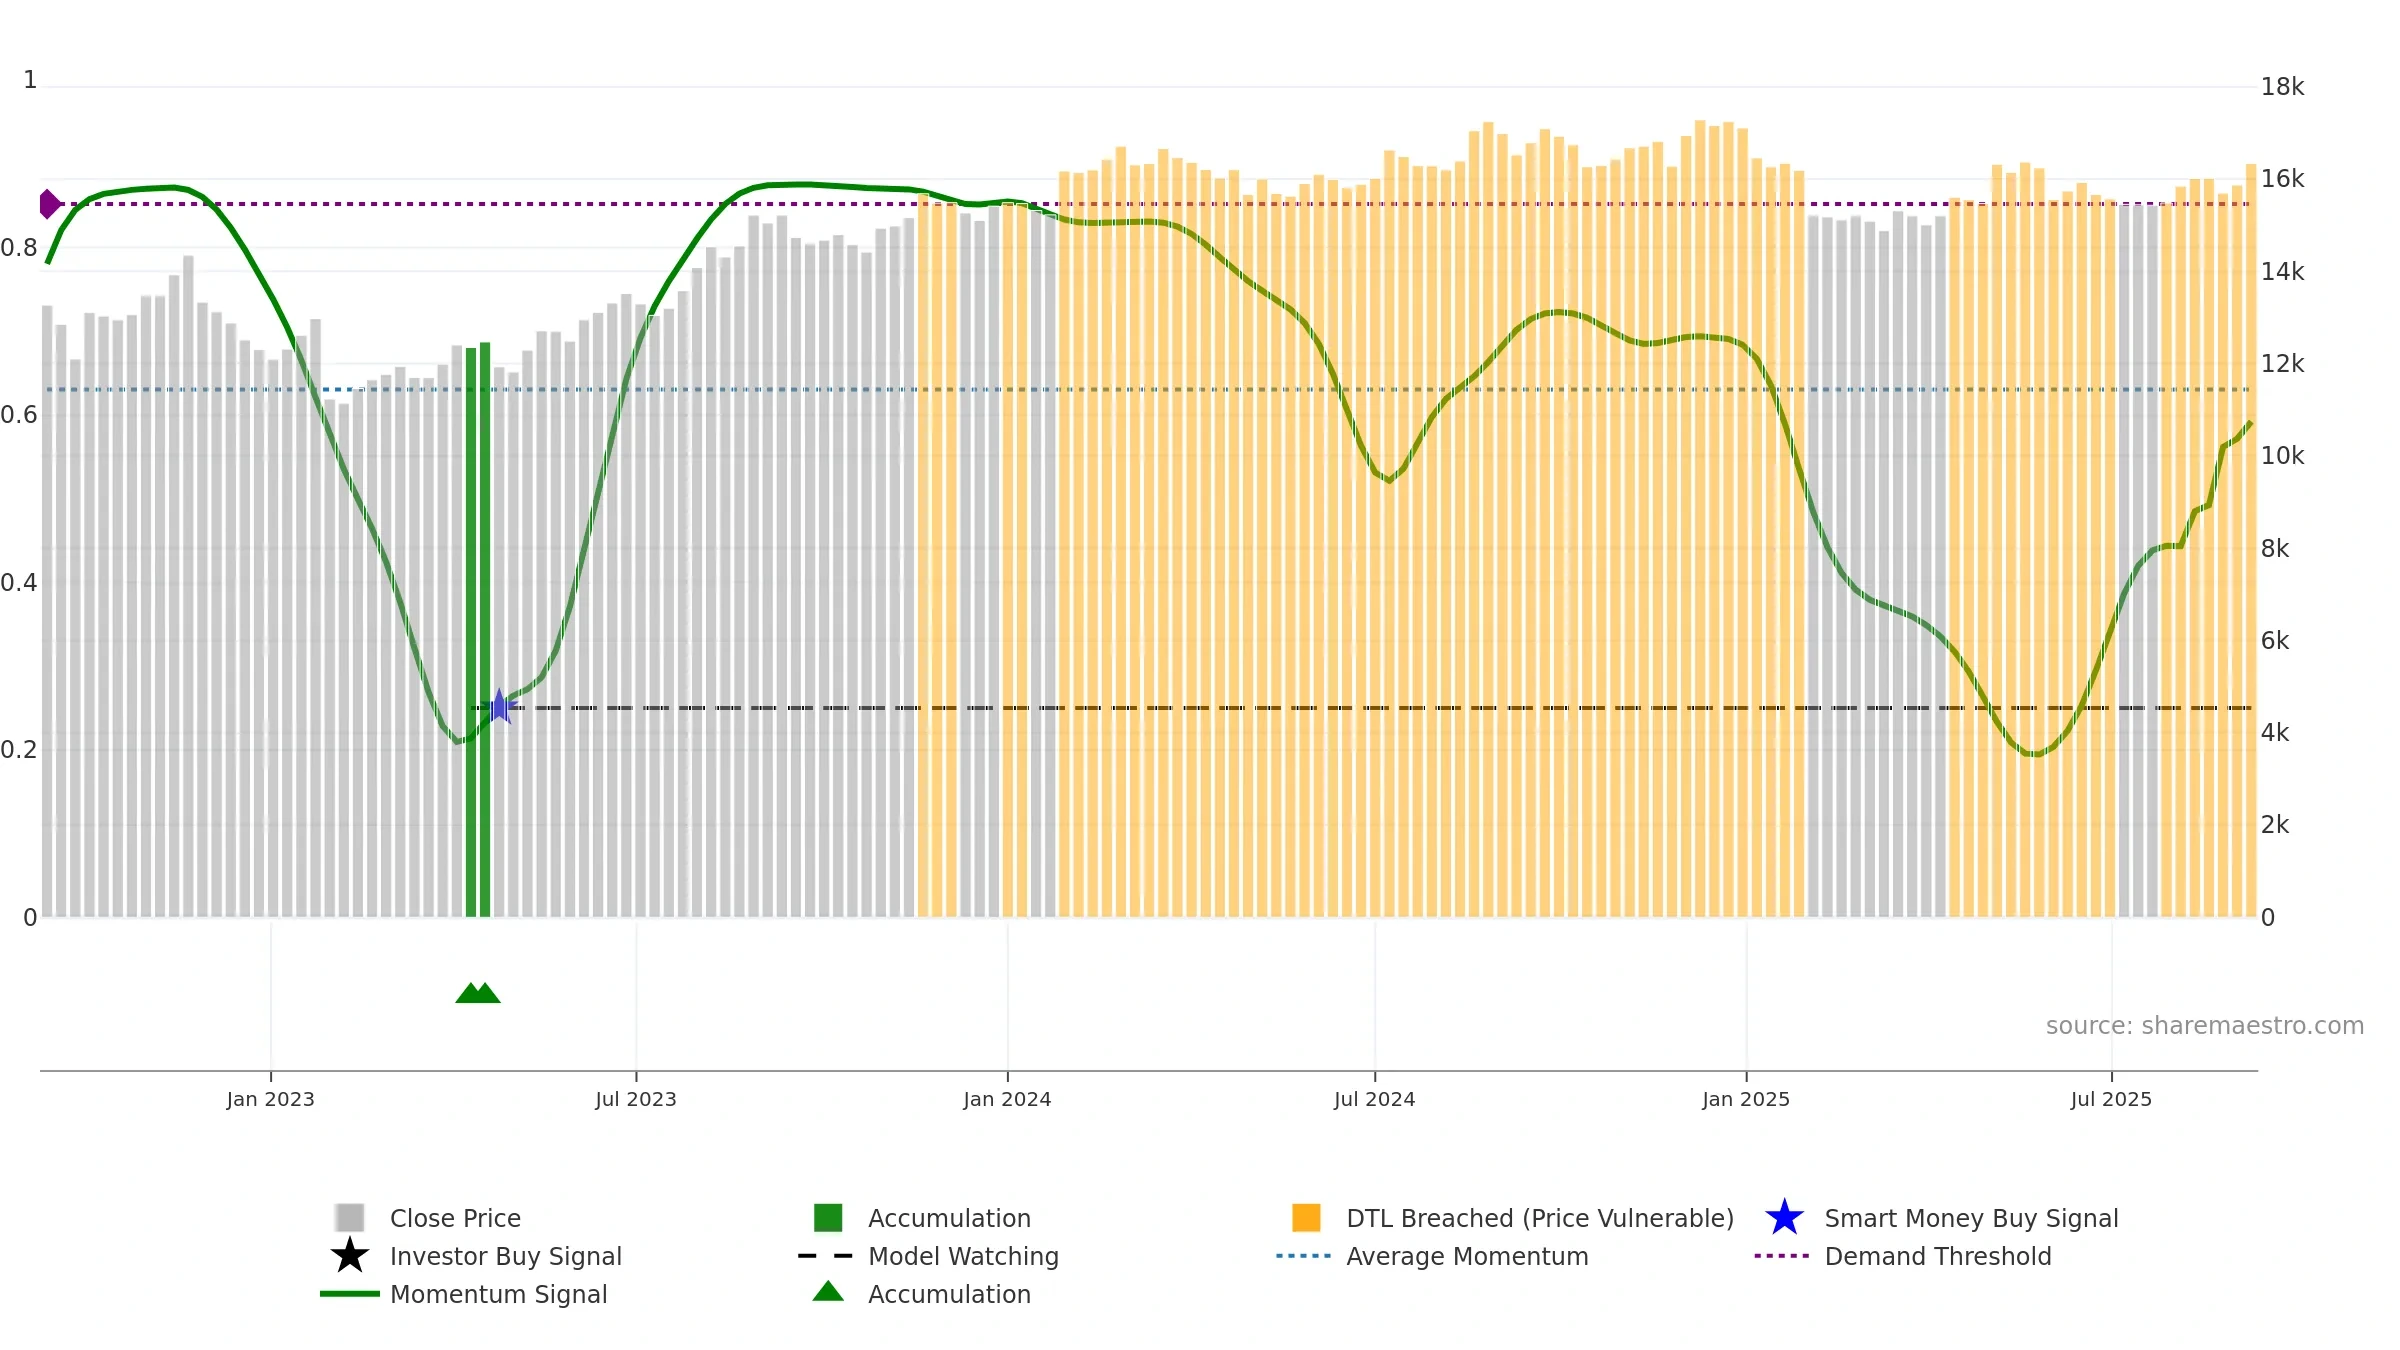Click the green Accumulation square legend swatch
2400x1350 pixels.
point(828,1218)
